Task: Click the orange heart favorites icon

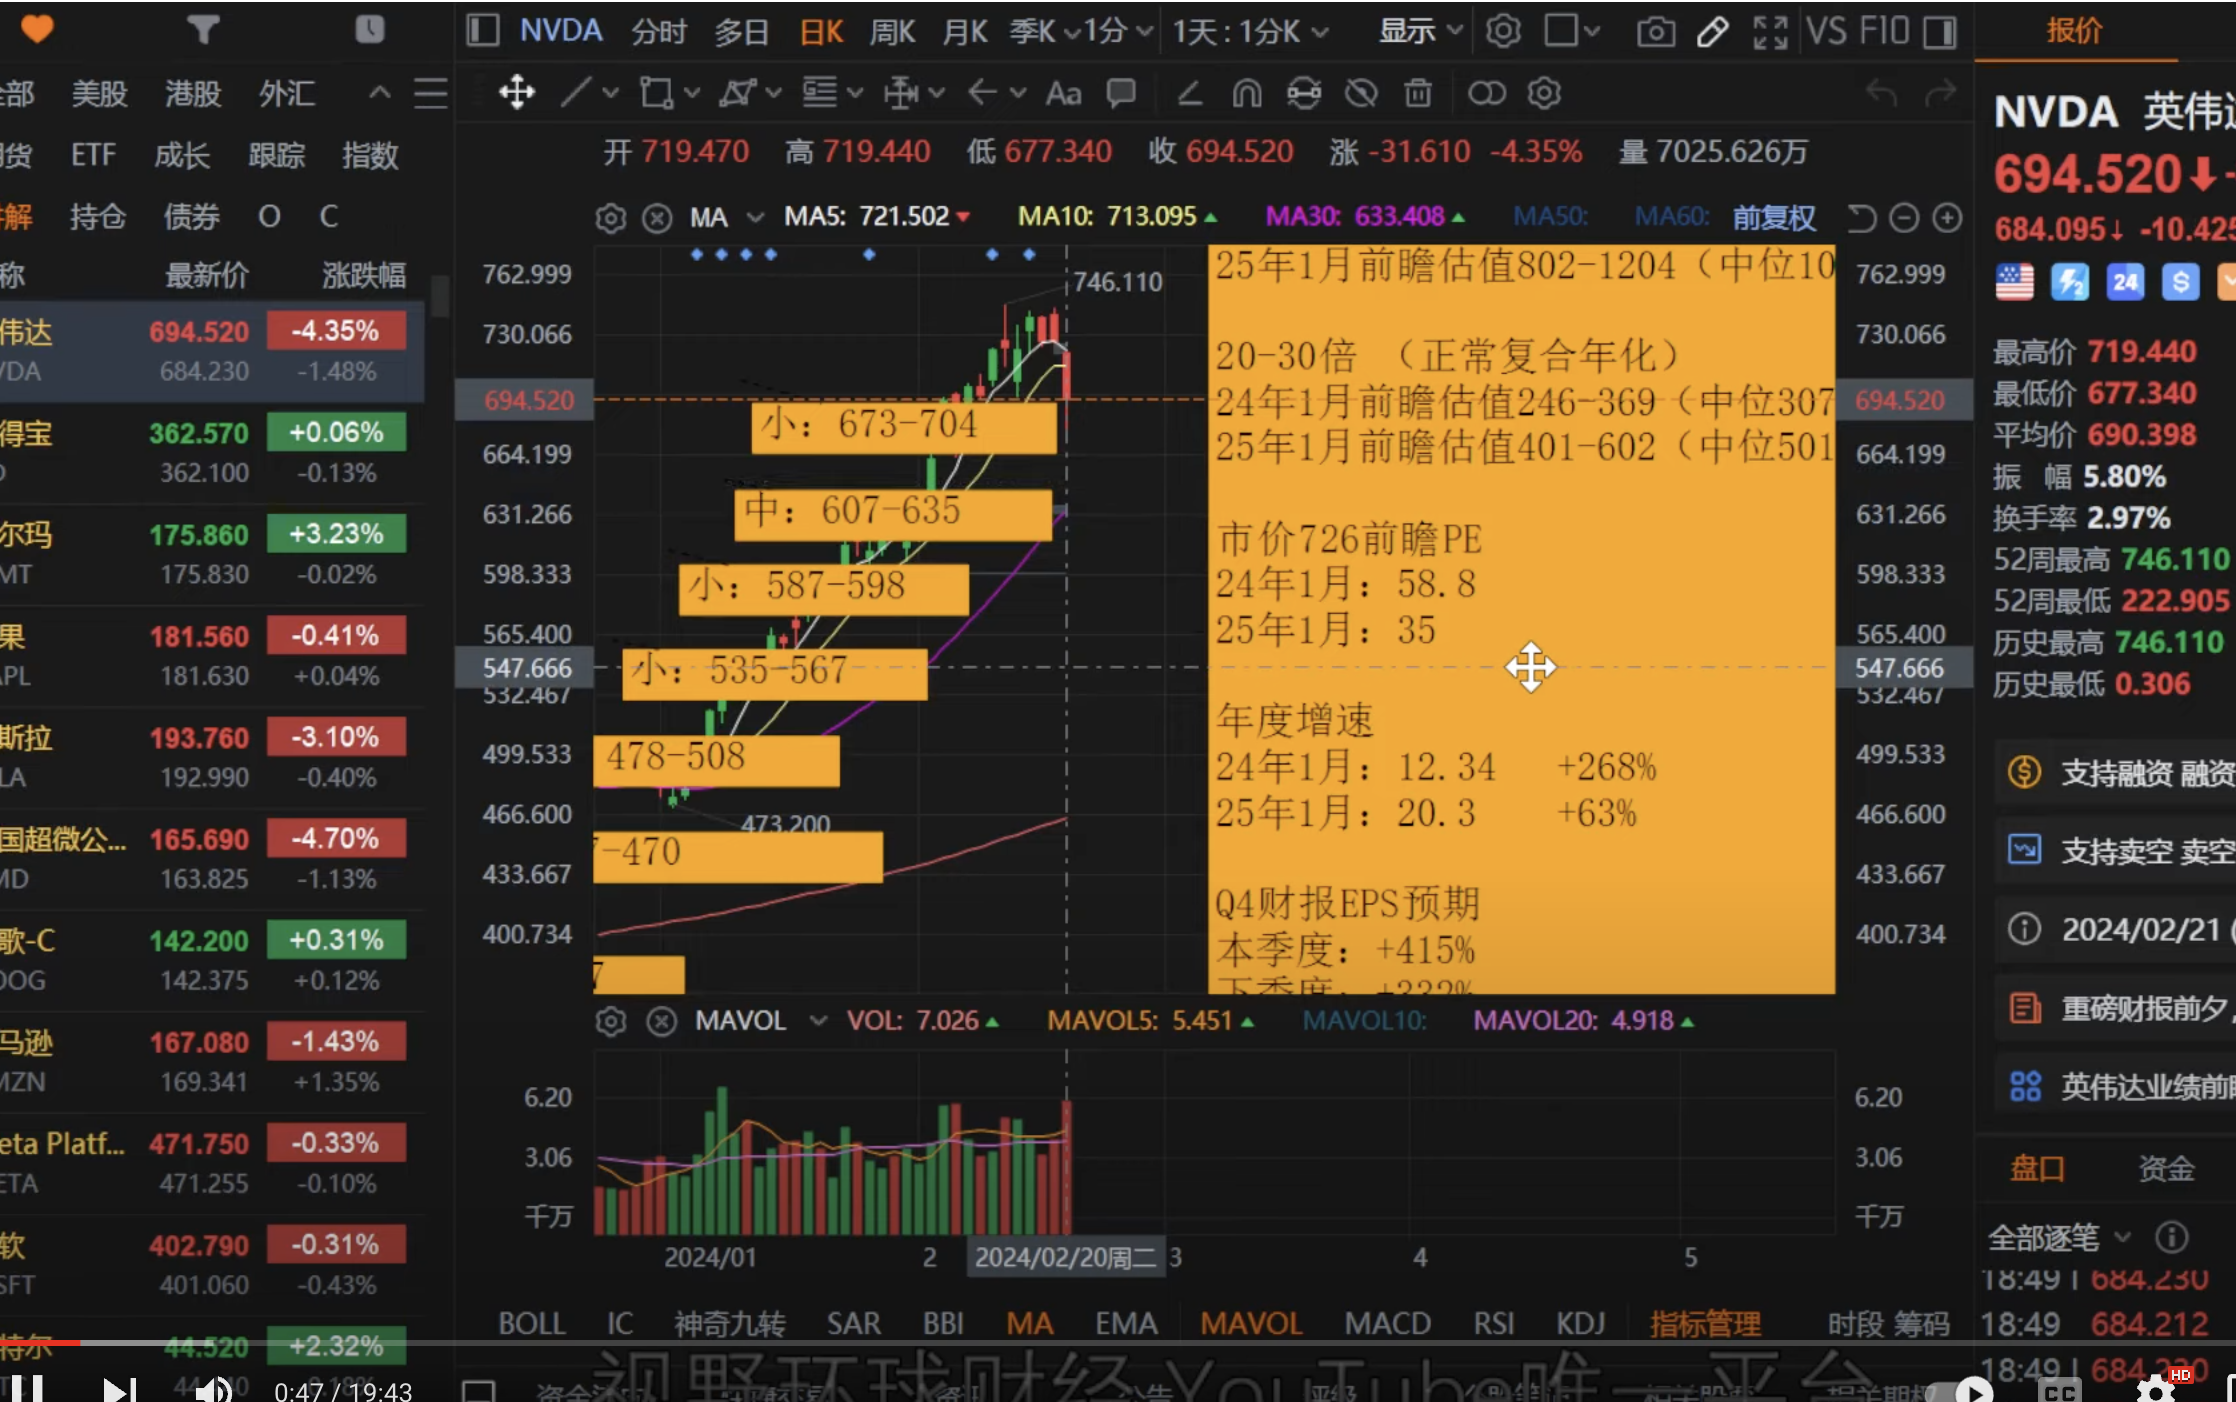Action: tap(37, 30)
